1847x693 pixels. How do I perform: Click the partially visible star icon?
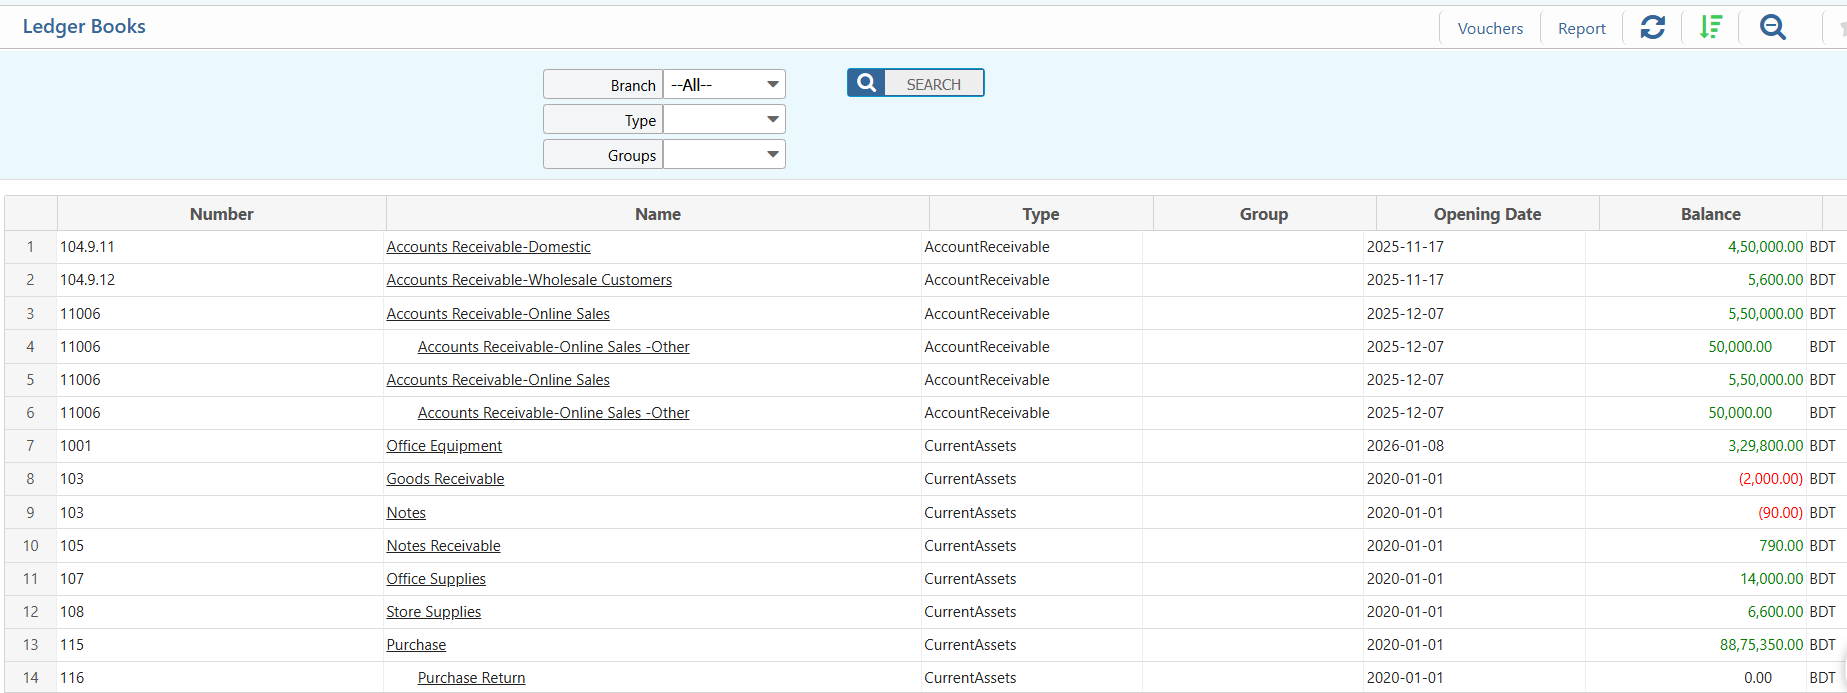coord(1841,29)
